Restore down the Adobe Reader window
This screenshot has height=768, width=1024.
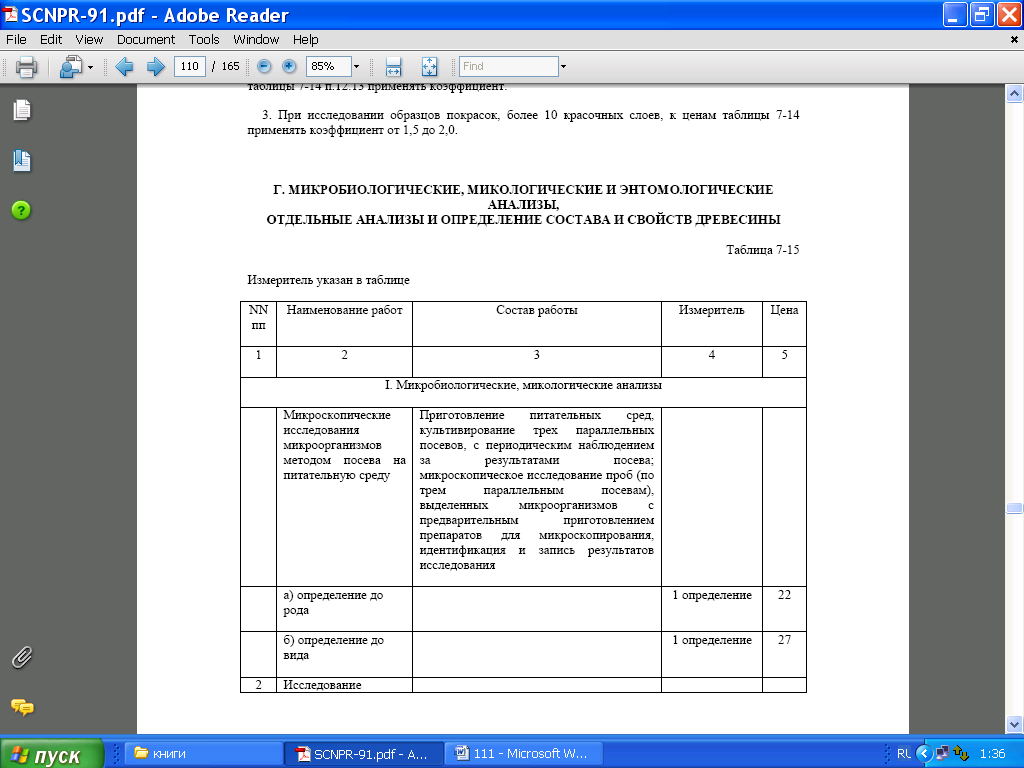(x=982, y=14)
